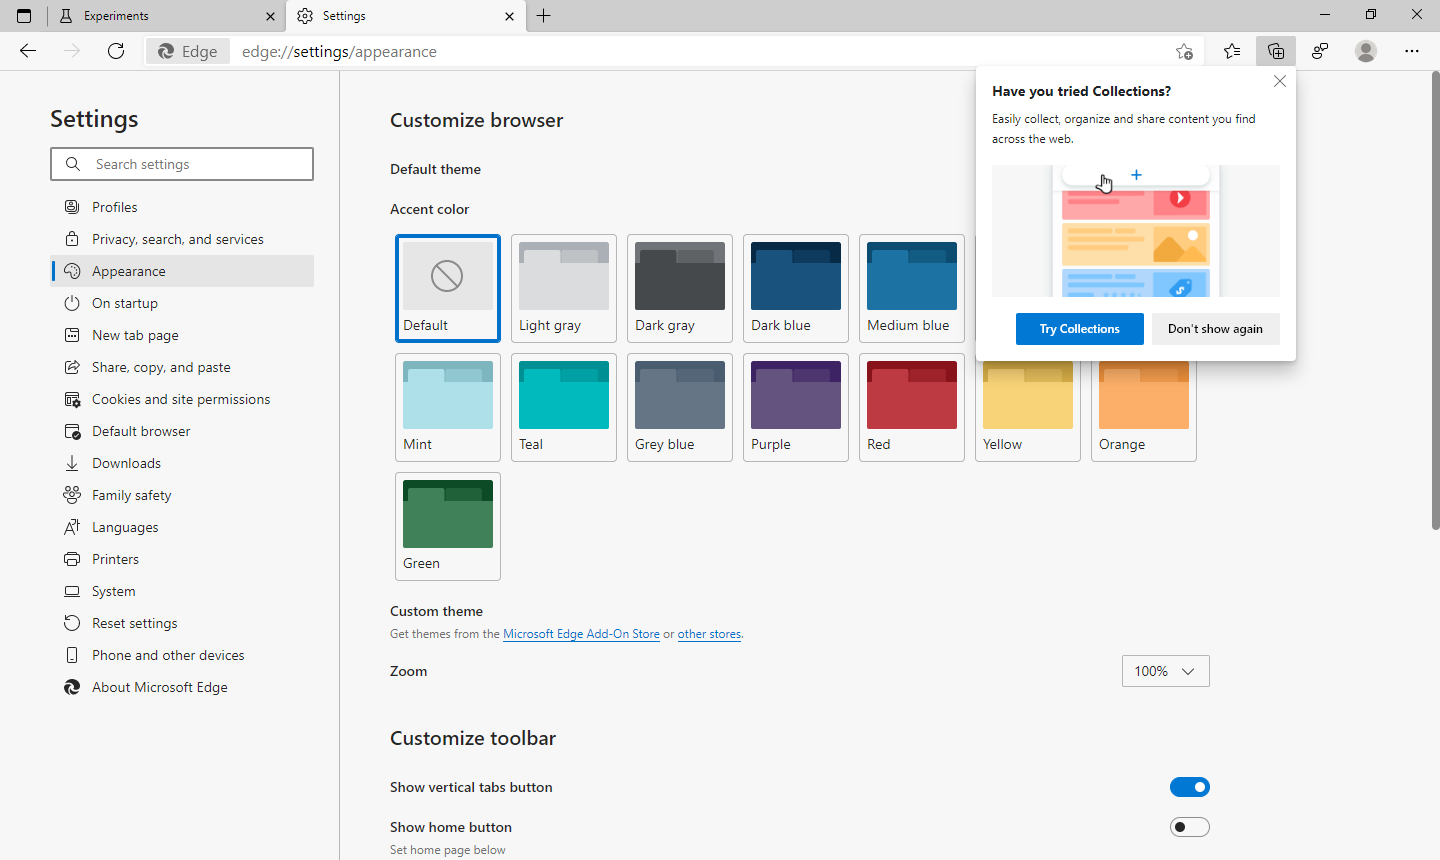Click the New tab page icon
Screen dimensions: 1440x860
(72, 335)
